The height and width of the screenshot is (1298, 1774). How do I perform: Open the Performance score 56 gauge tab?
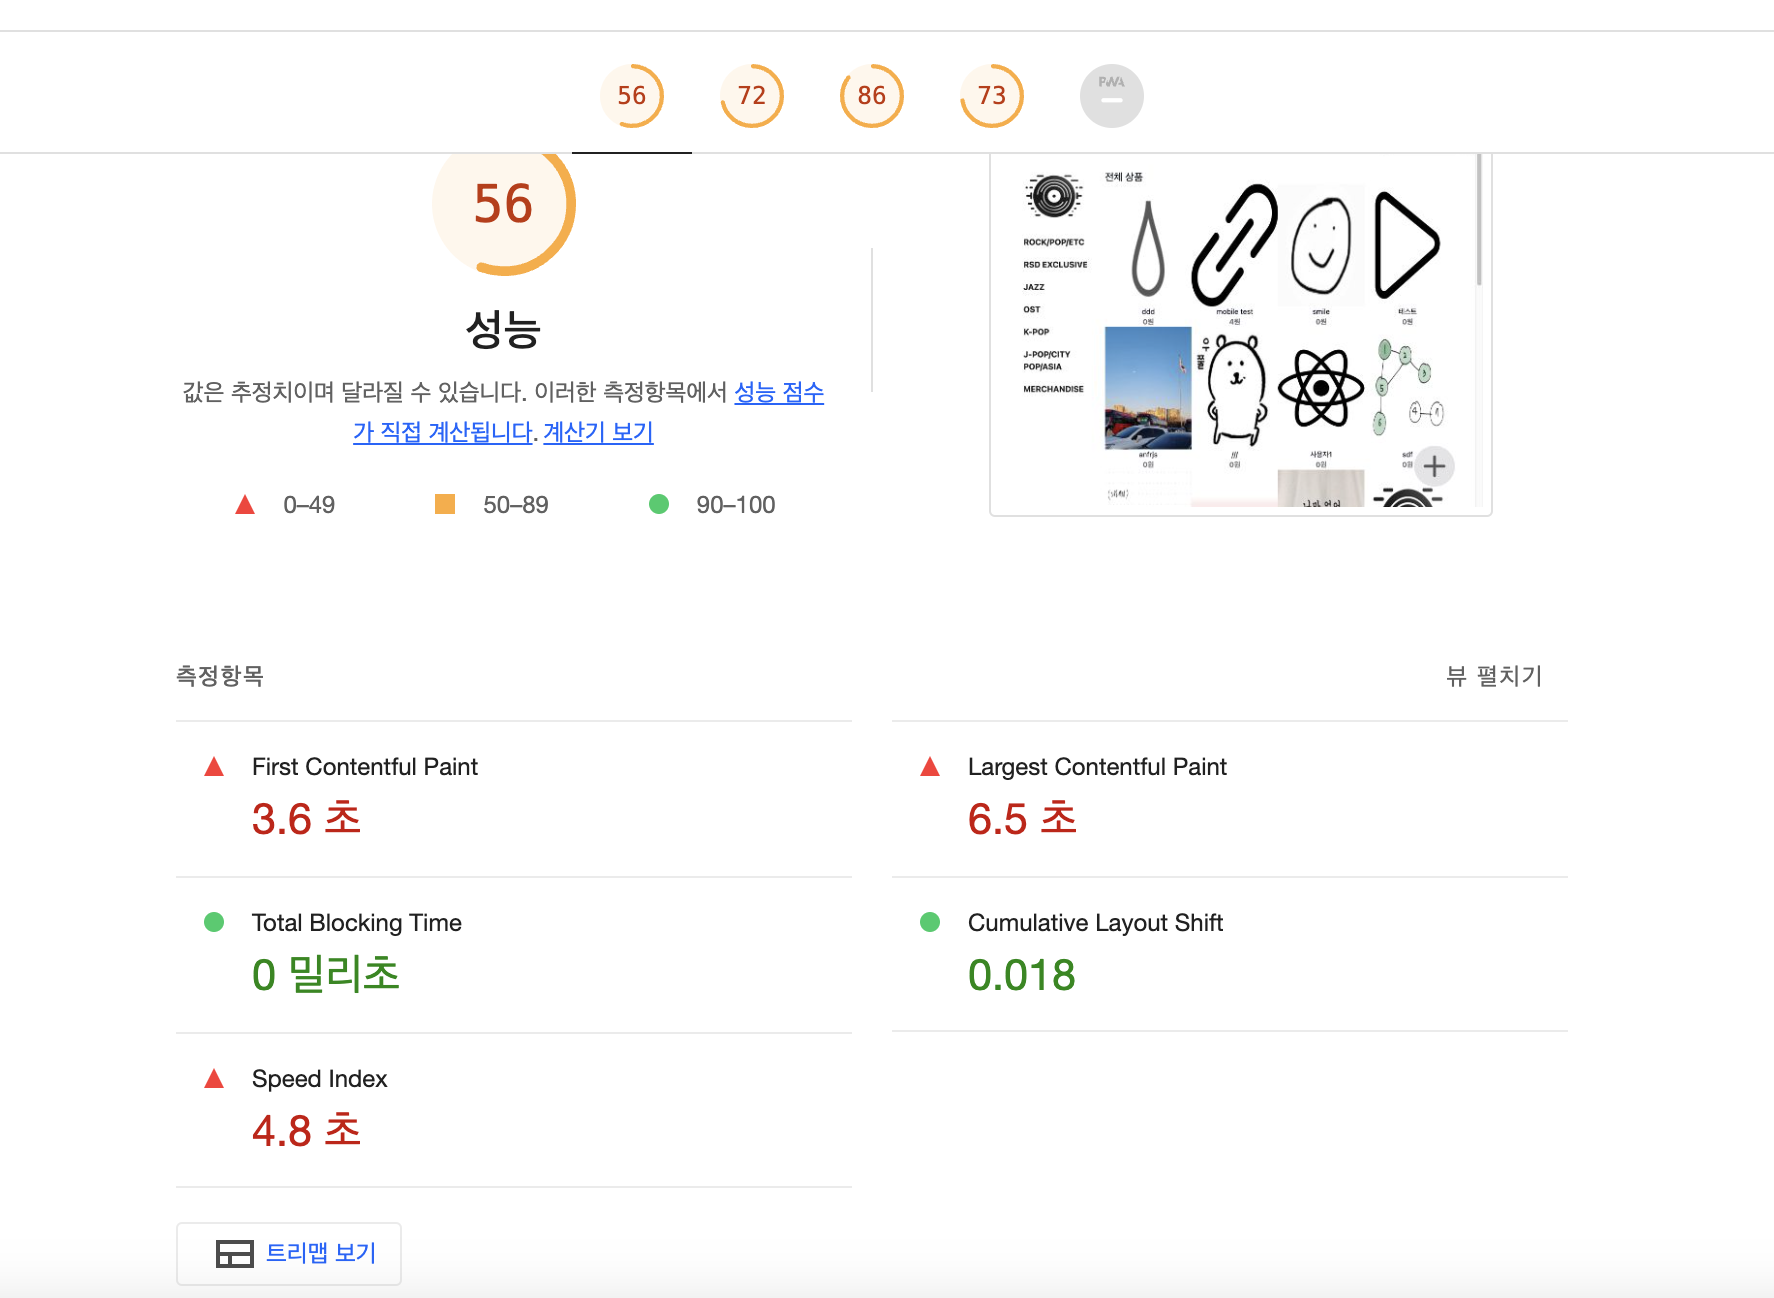tap(632, 96)
